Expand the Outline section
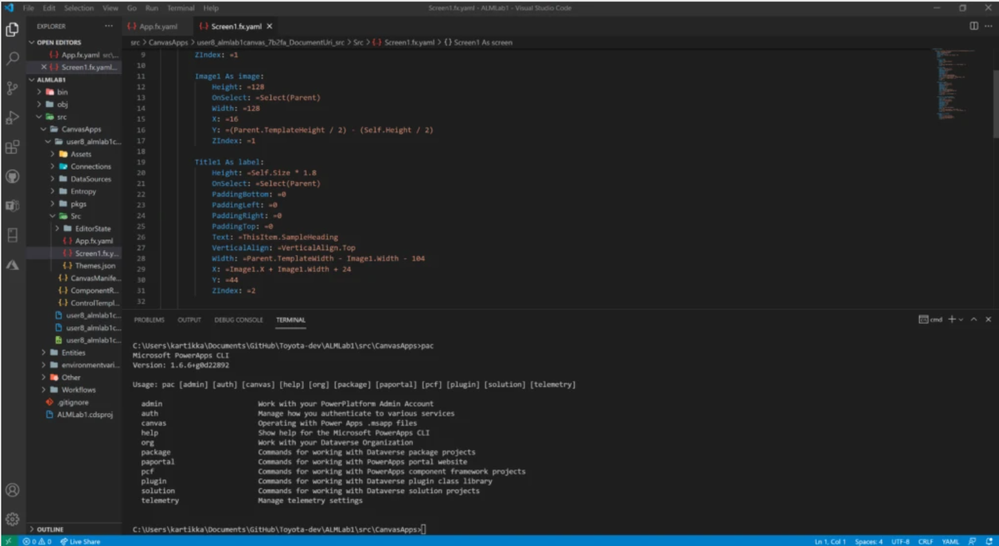The width and height of the screenshot is (999, 546). click(50, 529)
